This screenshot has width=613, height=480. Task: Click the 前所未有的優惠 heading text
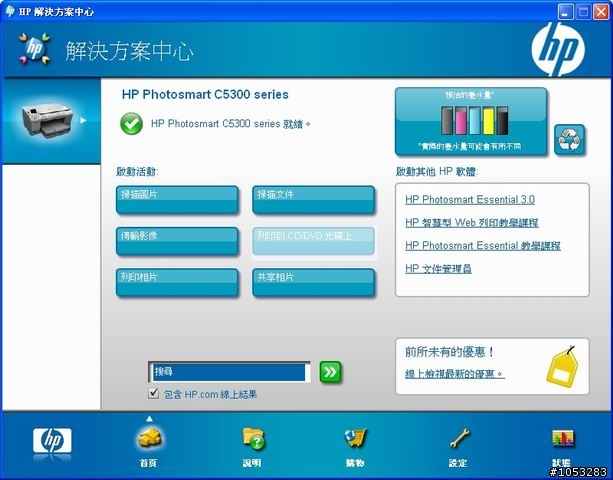(449, 352)
